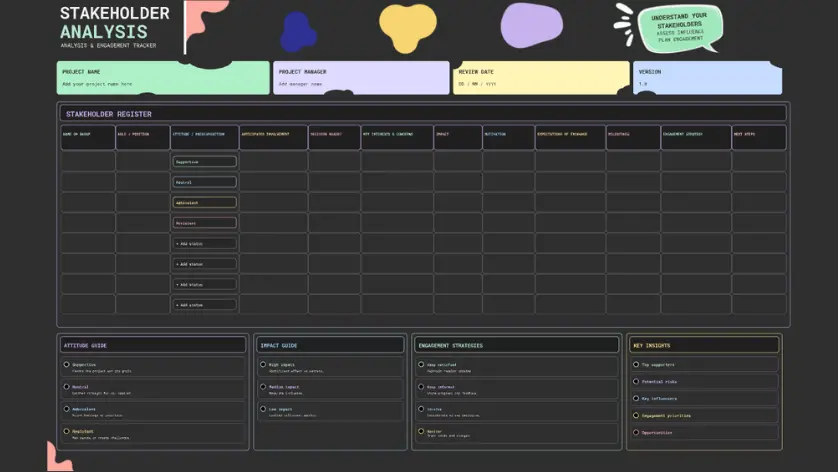Select Ambivalent radio in Attitude Guide
The height and width of the screenshot is (472, 838).
(x=67, y=409)
